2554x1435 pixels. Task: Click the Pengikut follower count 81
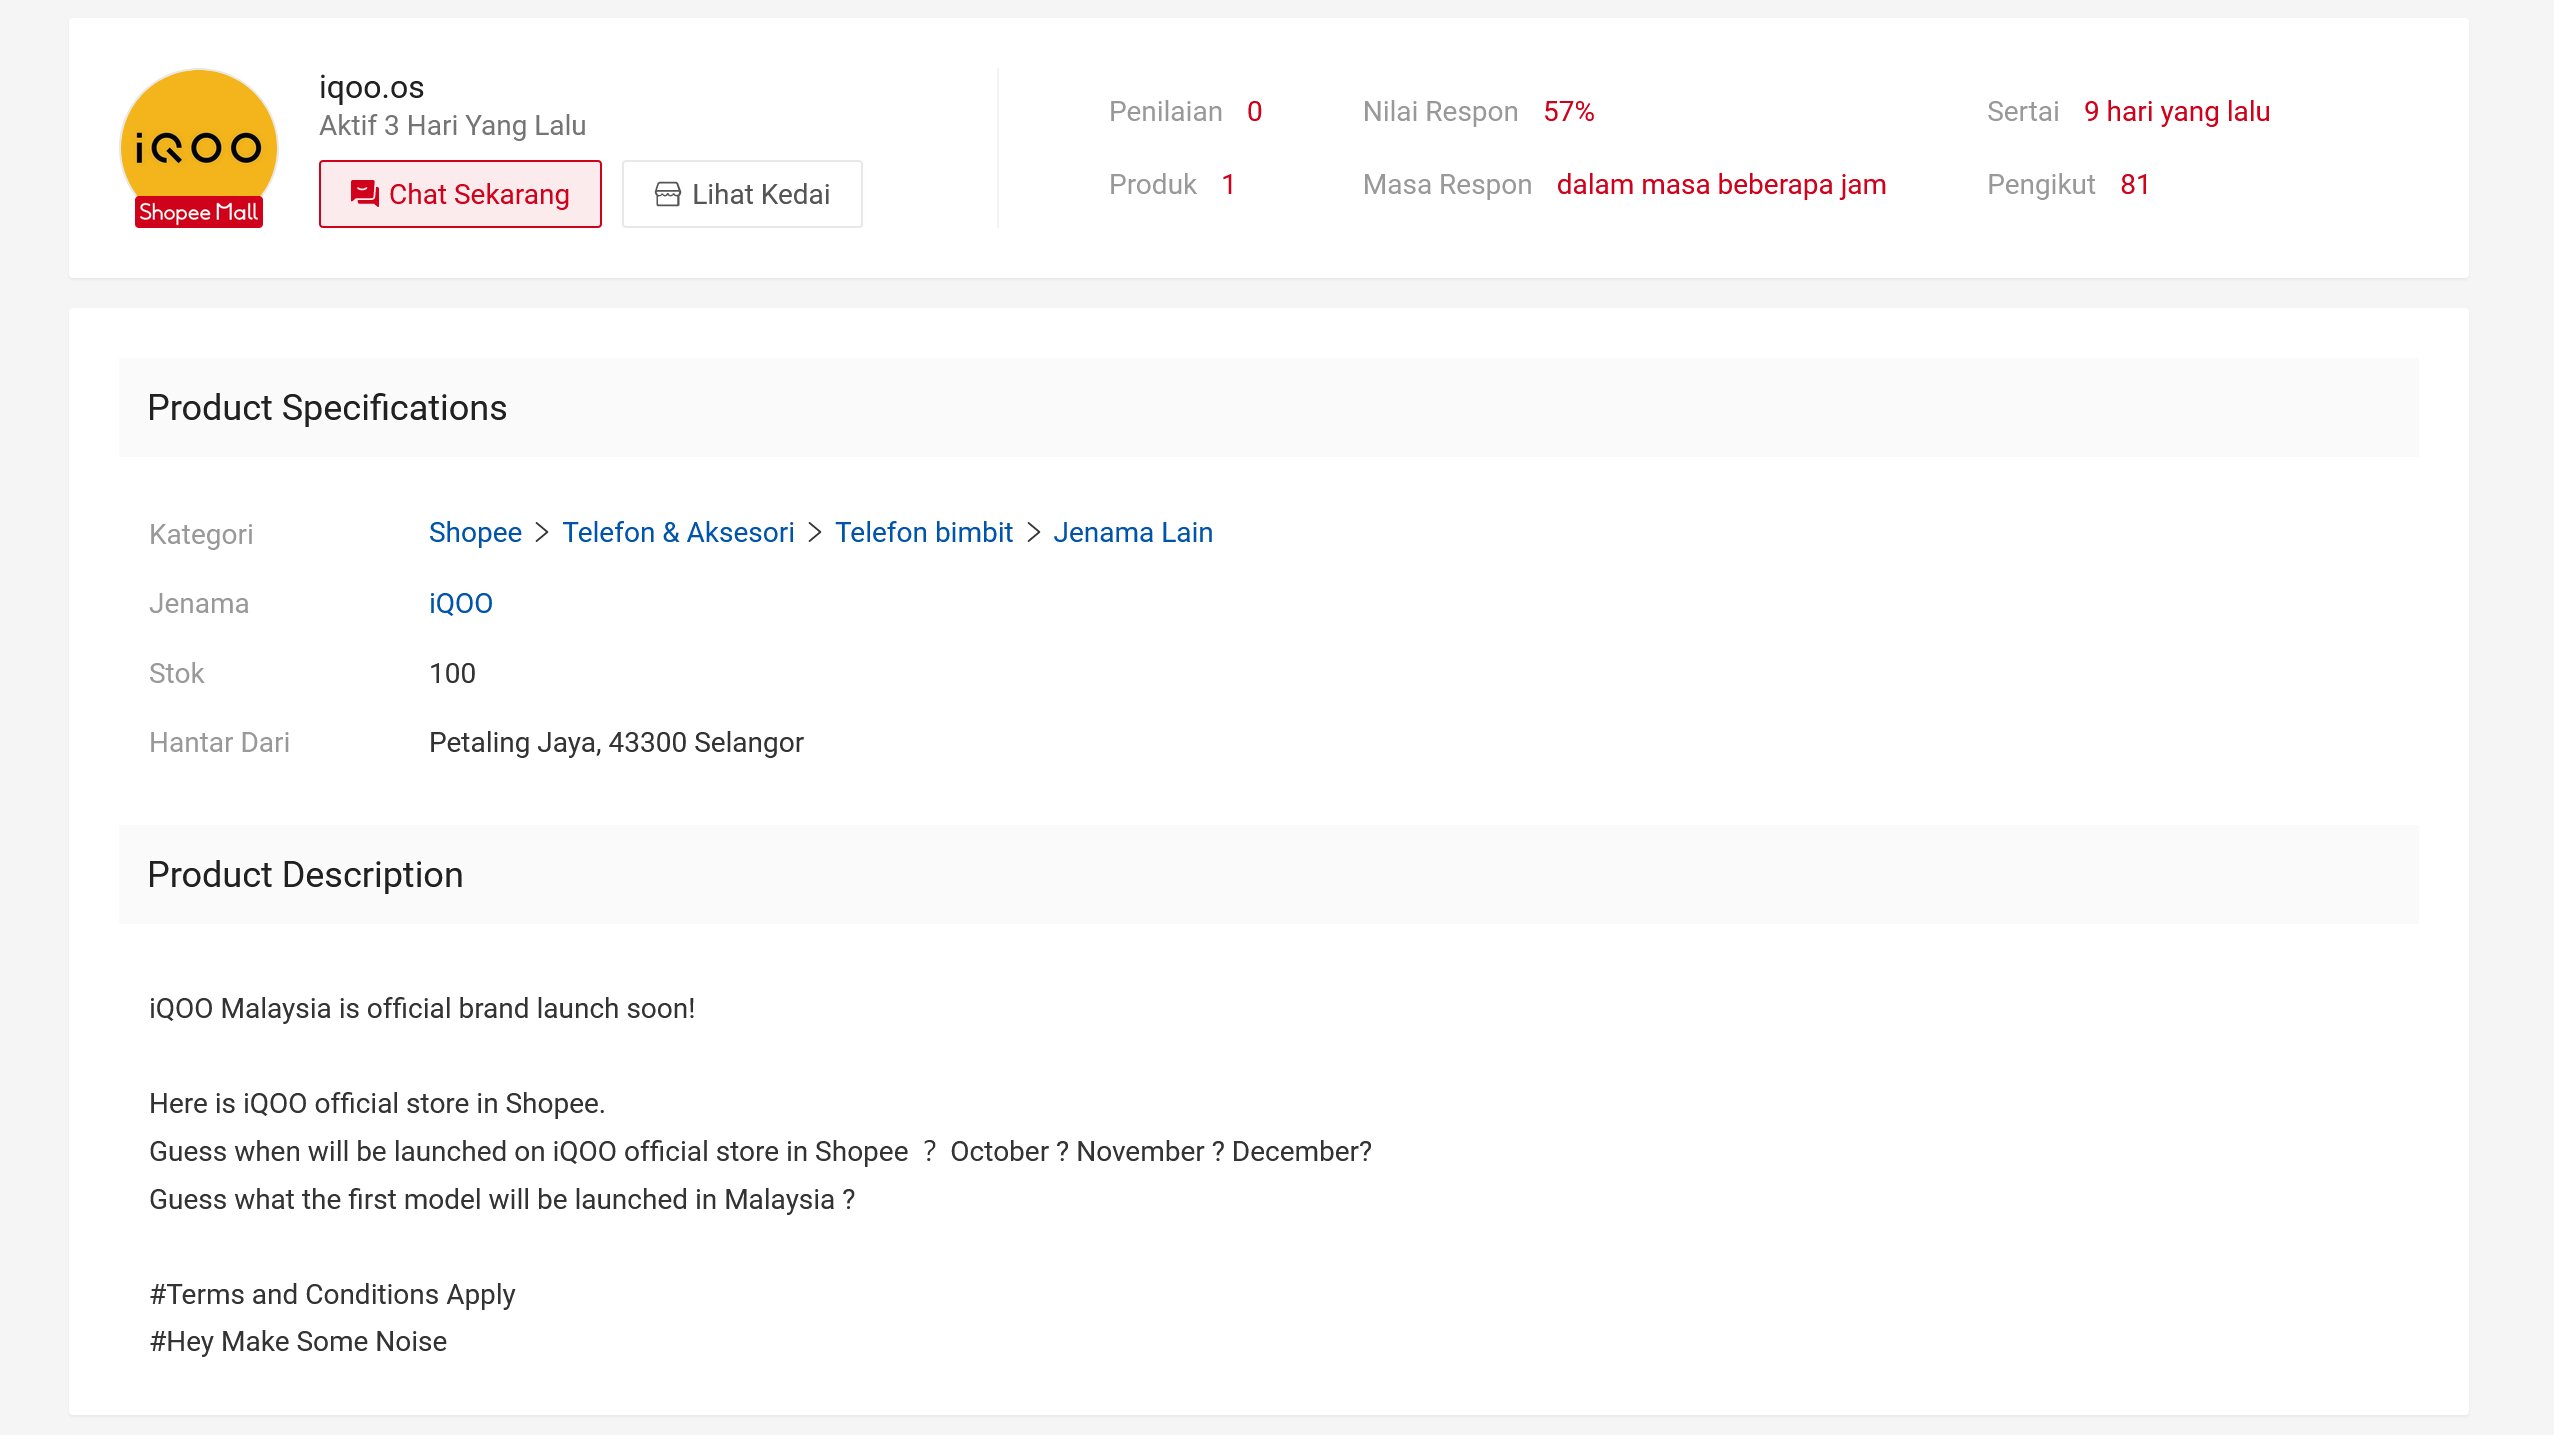click(2134, 185)
